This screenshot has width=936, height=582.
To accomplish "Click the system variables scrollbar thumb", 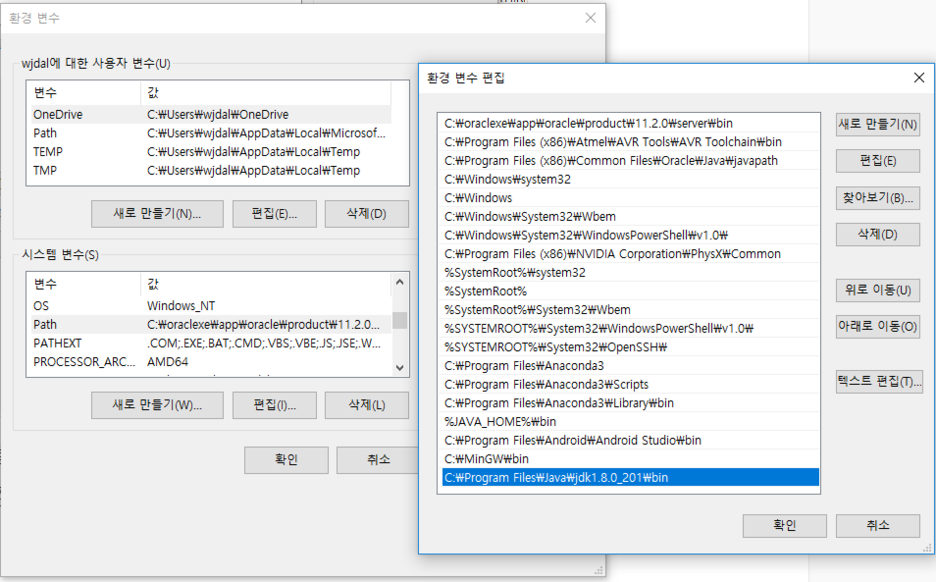I will (x=400, y=320).
